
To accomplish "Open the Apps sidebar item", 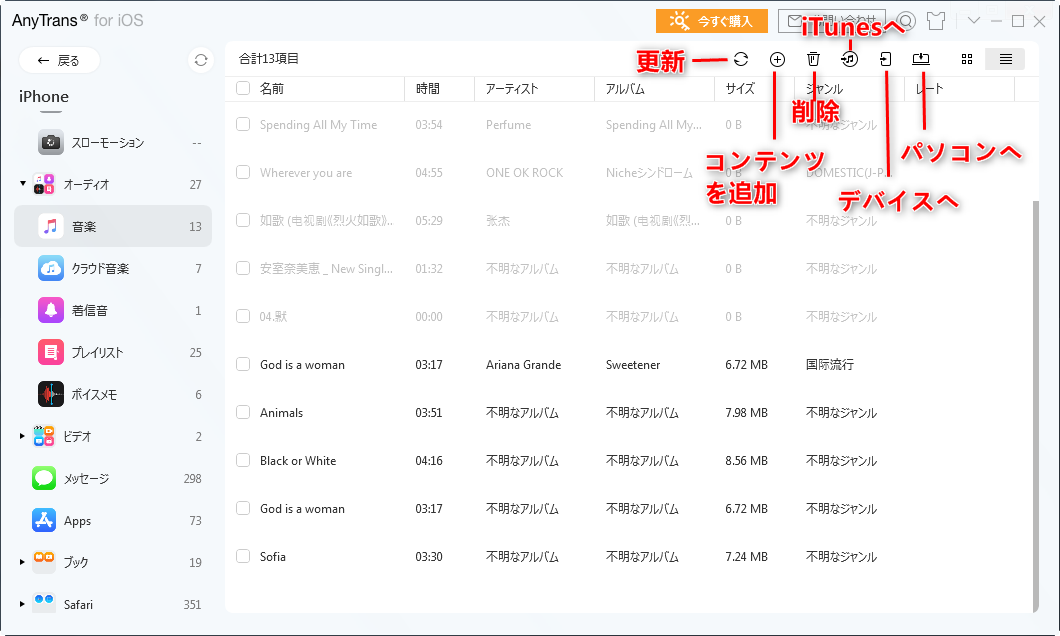I will click(x=113, y=520).
